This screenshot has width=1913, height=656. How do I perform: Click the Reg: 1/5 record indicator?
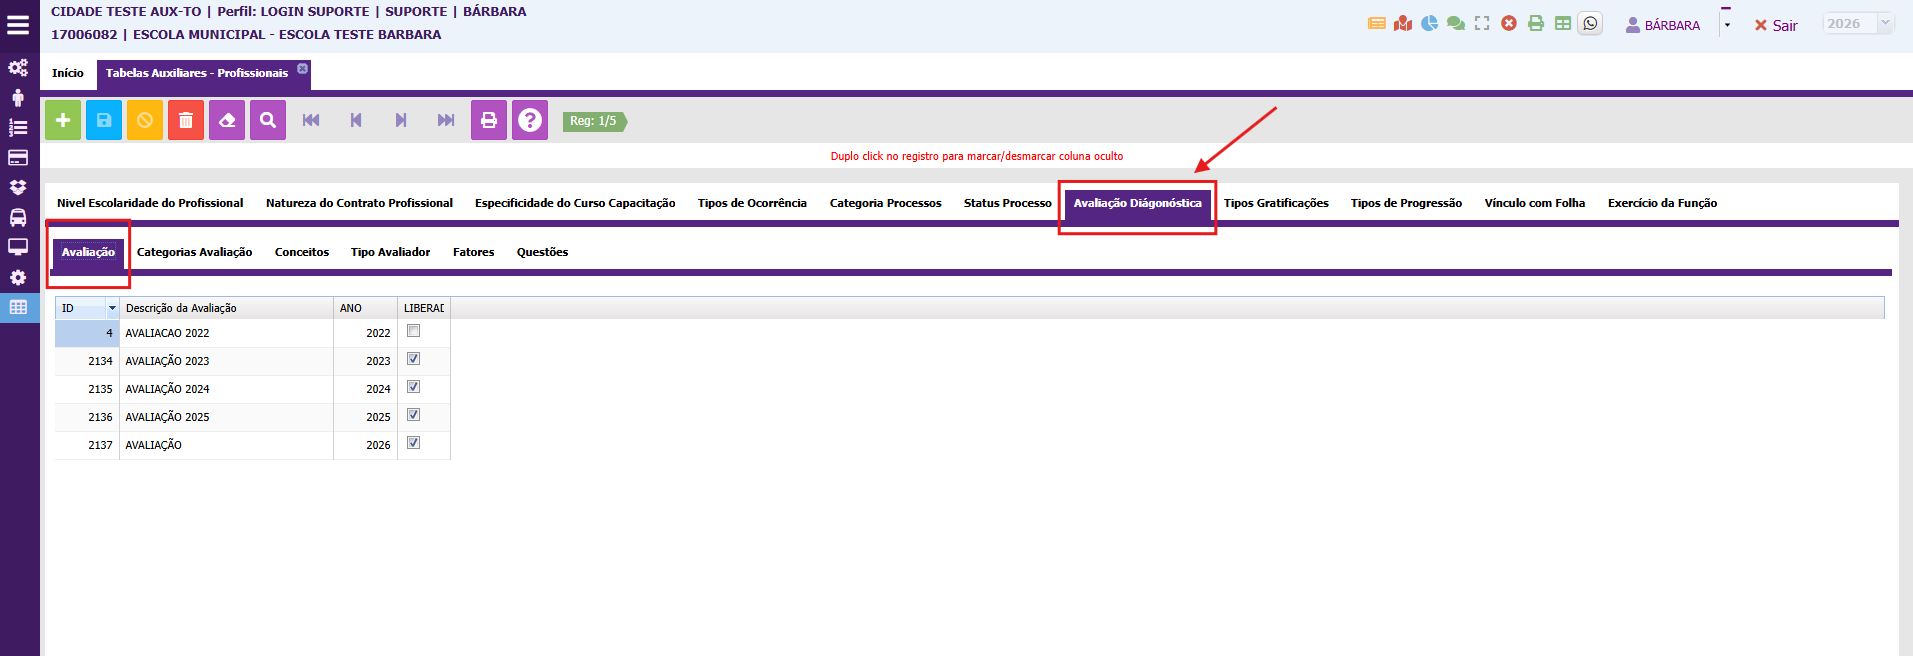click(x=594, y=121)
